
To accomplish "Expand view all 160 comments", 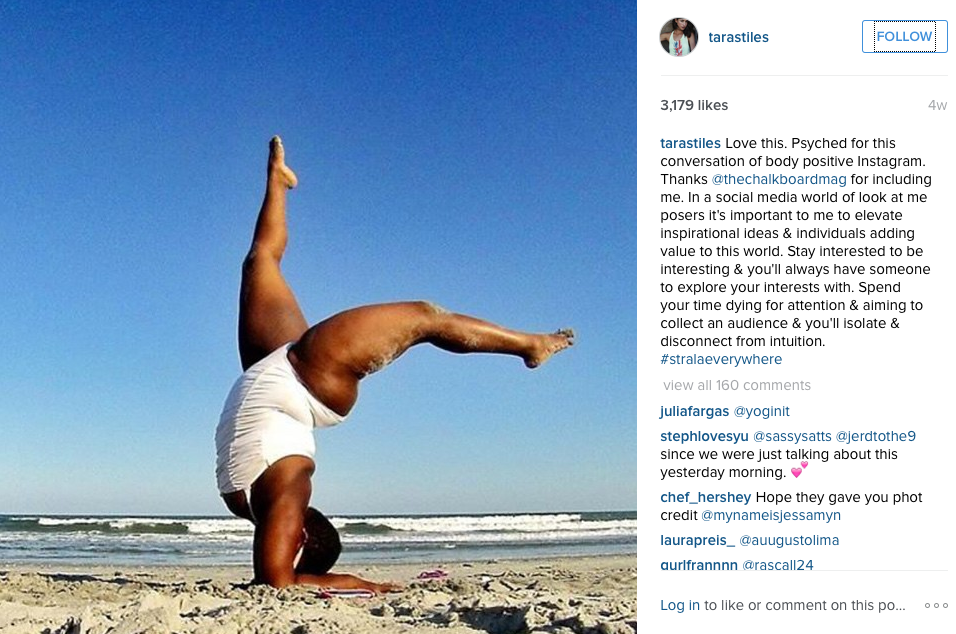I will click(737, 385).
